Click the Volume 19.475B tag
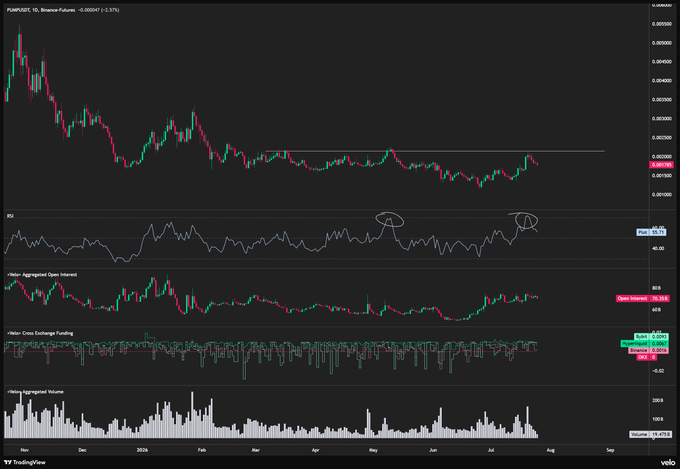Screen dimensions: 680x469 pos(651,434)
